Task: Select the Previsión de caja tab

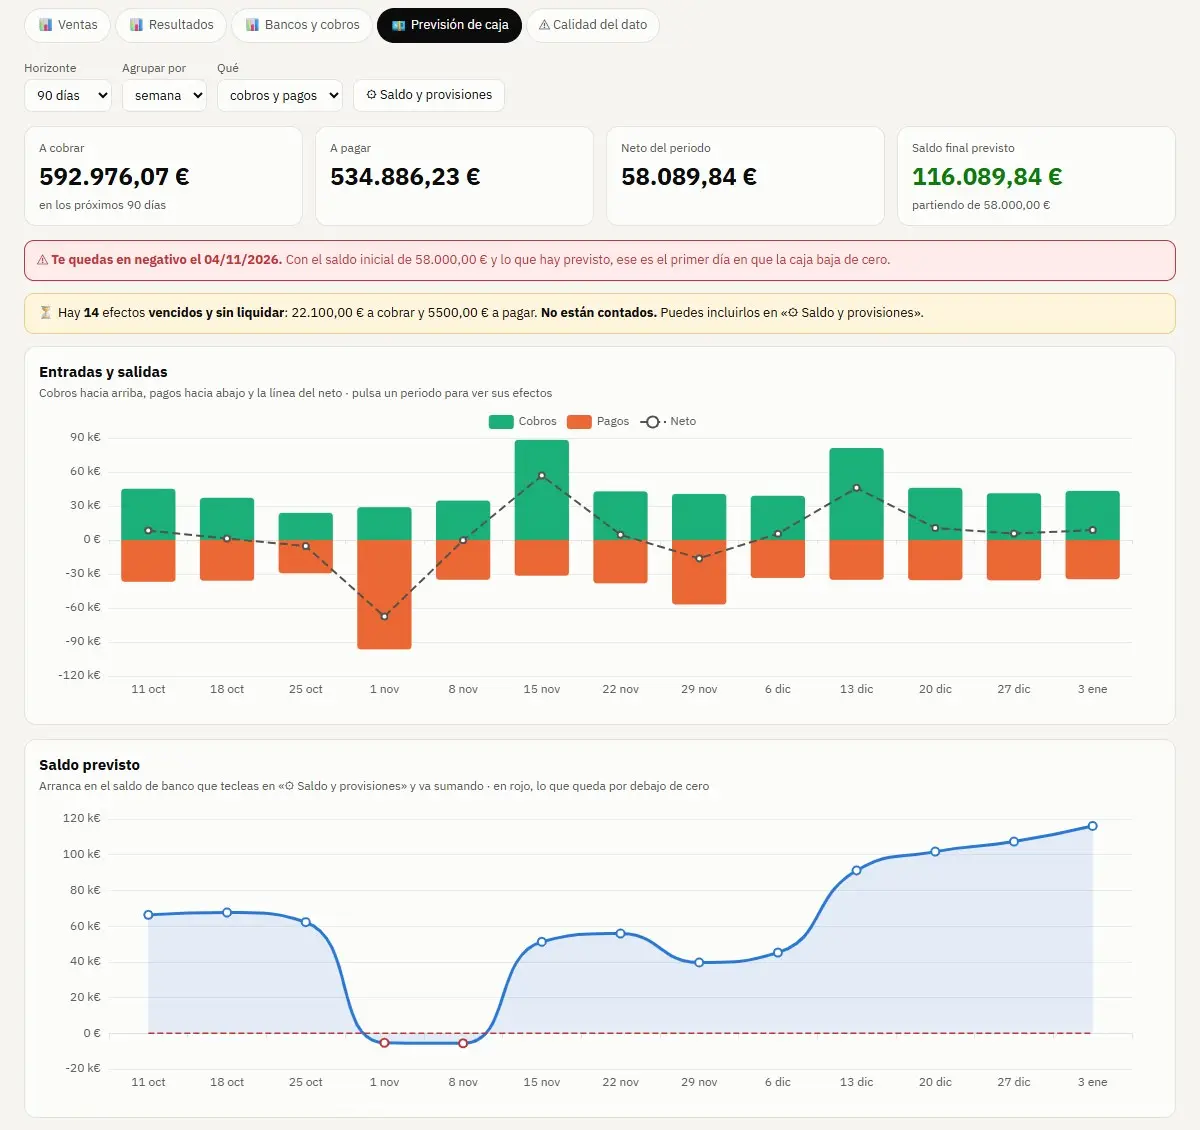Action: click(x=449, y=25)
